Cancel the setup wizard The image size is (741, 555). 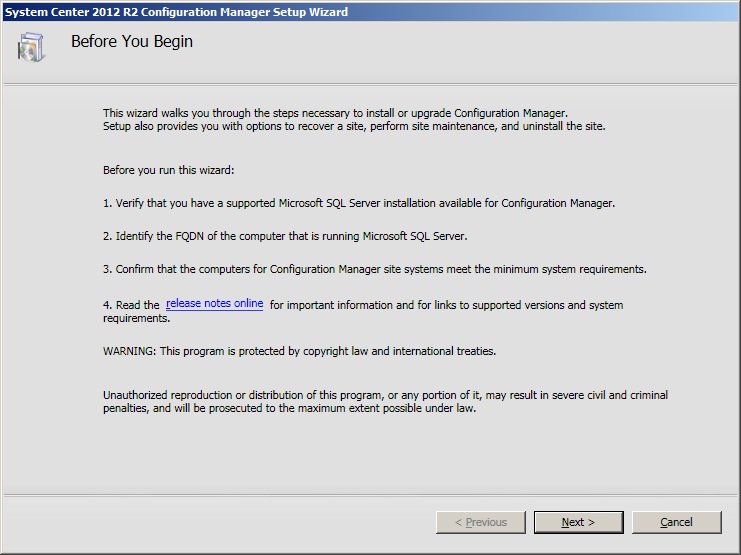pyautogui.click(x=676, y=522)
